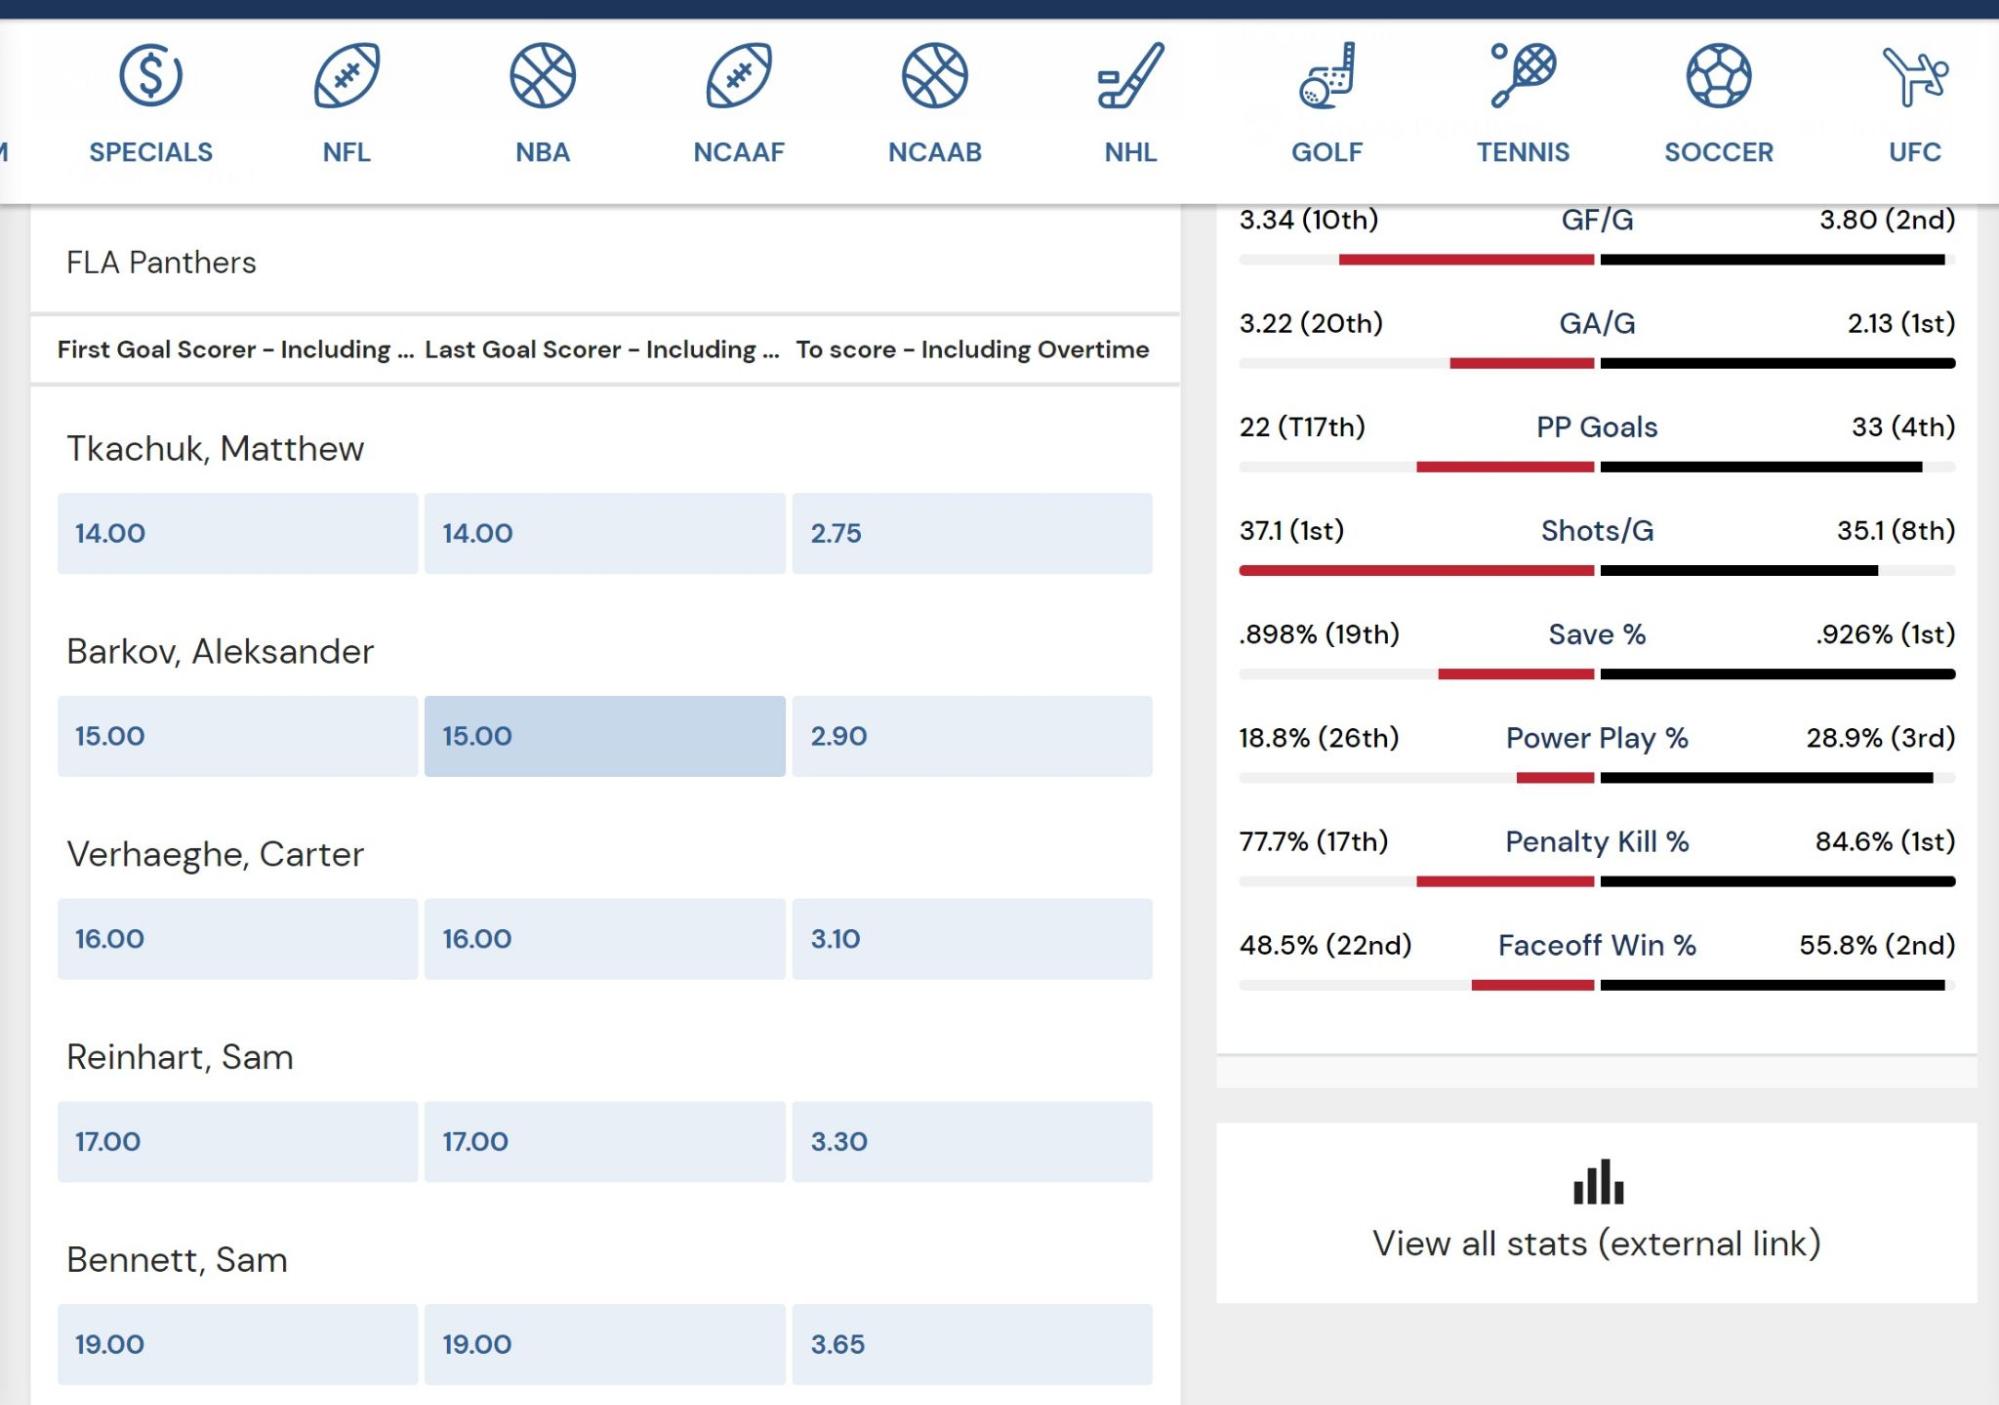Select Reinhart to score odds 3.30
The image size is (1999, 1405).
(972, 1142)
